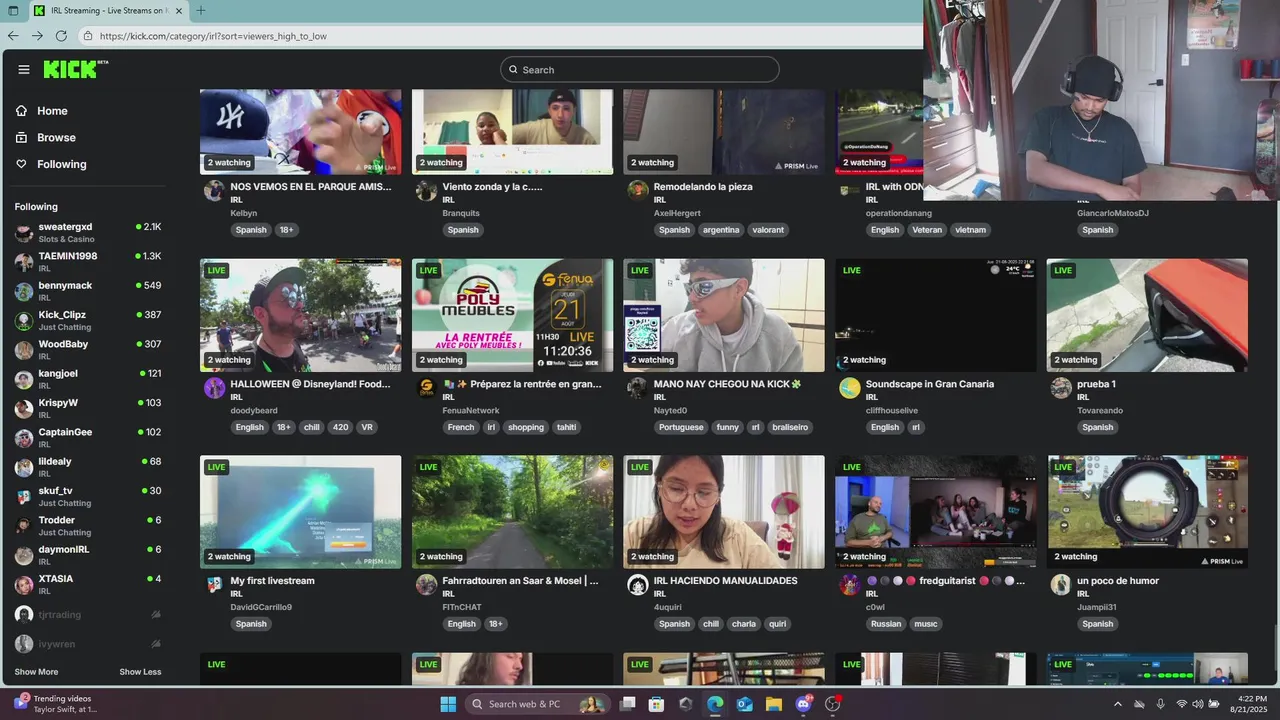
Task: Click the search magnifier icon
Action: [x=513, y=70]
